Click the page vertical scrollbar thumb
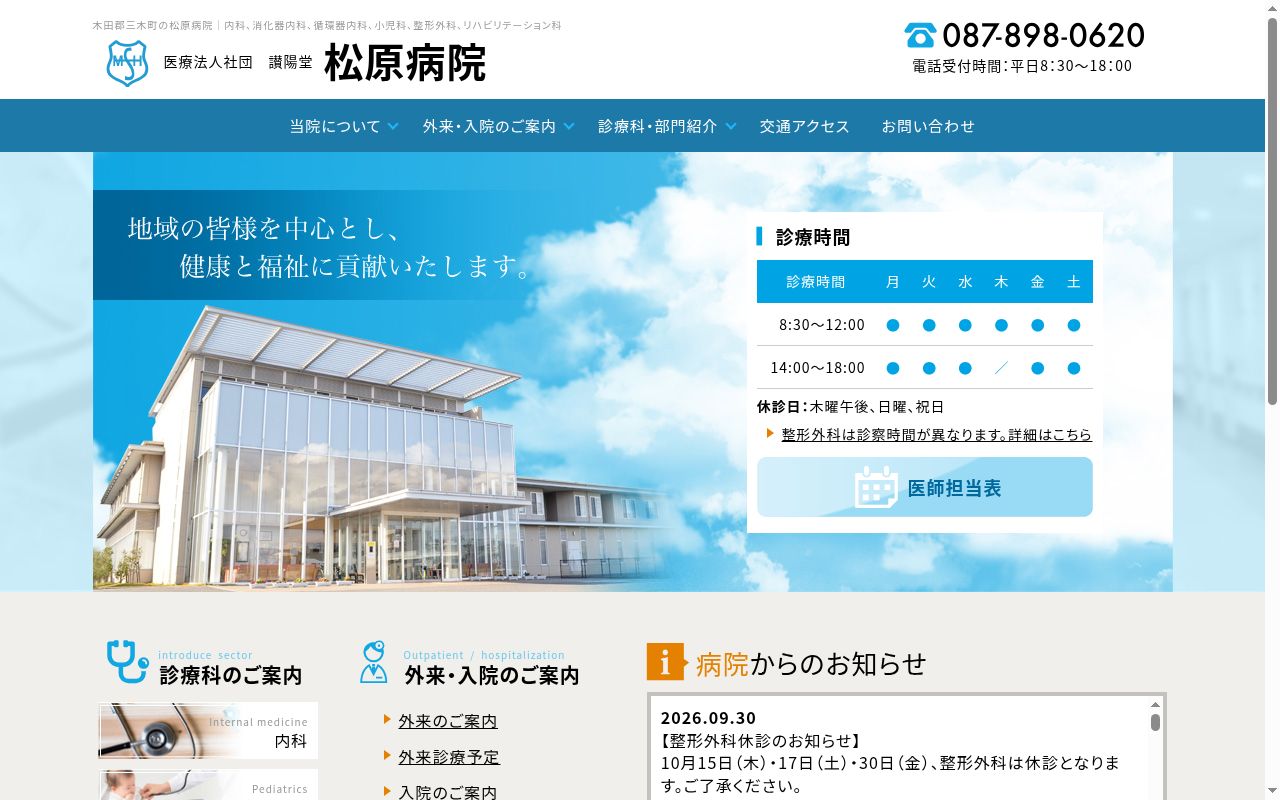The height and width of the screenshot is (800, 1280). (x=1272, y=210)
